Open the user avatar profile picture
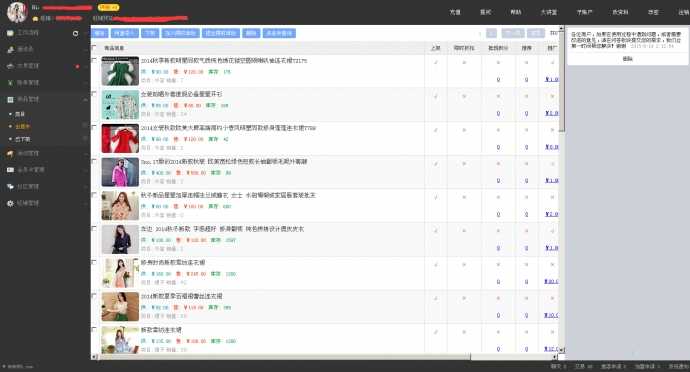 click(x=17, y=12)
